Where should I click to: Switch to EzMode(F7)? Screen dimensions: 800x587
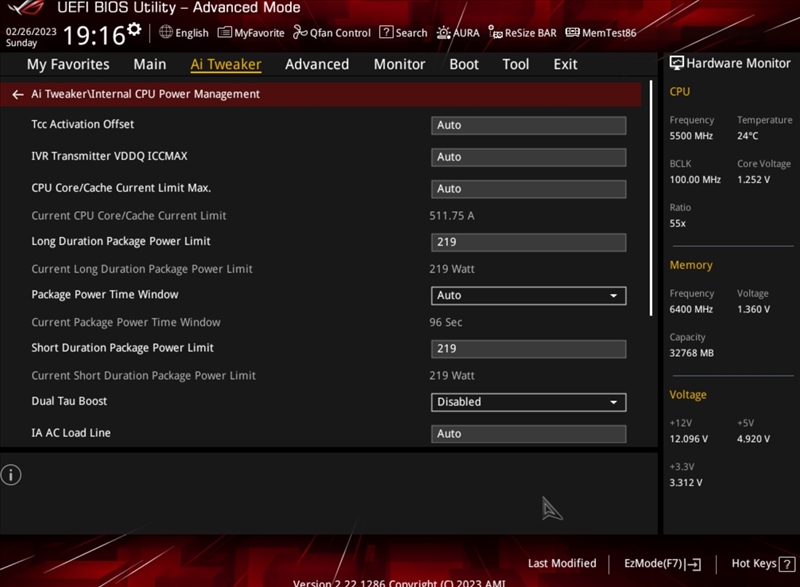(x=662, y=564)
